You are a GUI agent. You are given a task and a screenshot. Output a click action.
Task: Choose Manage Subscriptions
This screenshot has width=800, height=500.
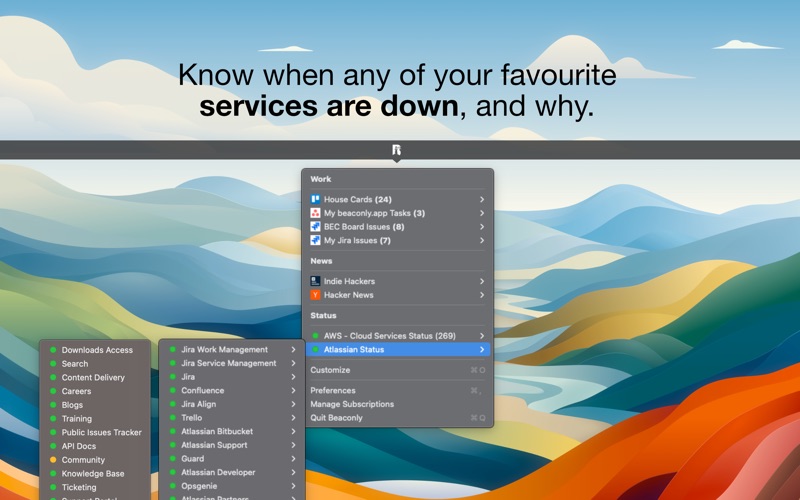click(x=398, y=404)
